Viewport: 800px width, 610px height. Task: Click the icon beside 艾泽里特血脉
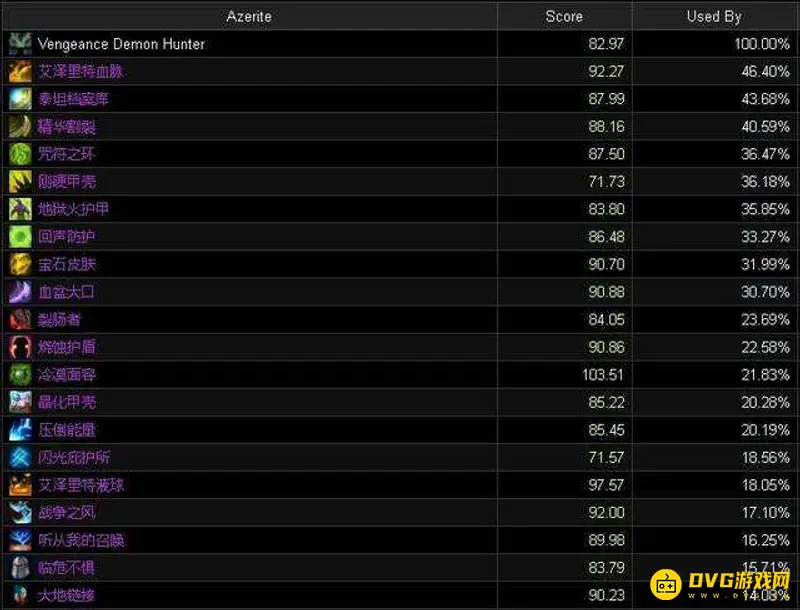20,71
